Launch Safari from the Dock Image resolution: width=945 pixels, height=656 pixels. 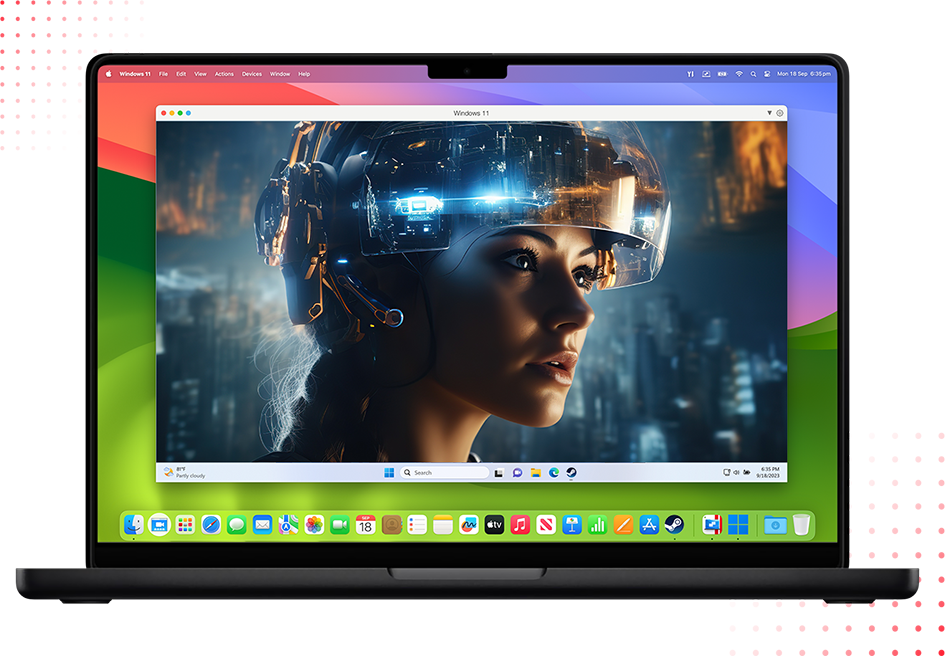[209, 522]
